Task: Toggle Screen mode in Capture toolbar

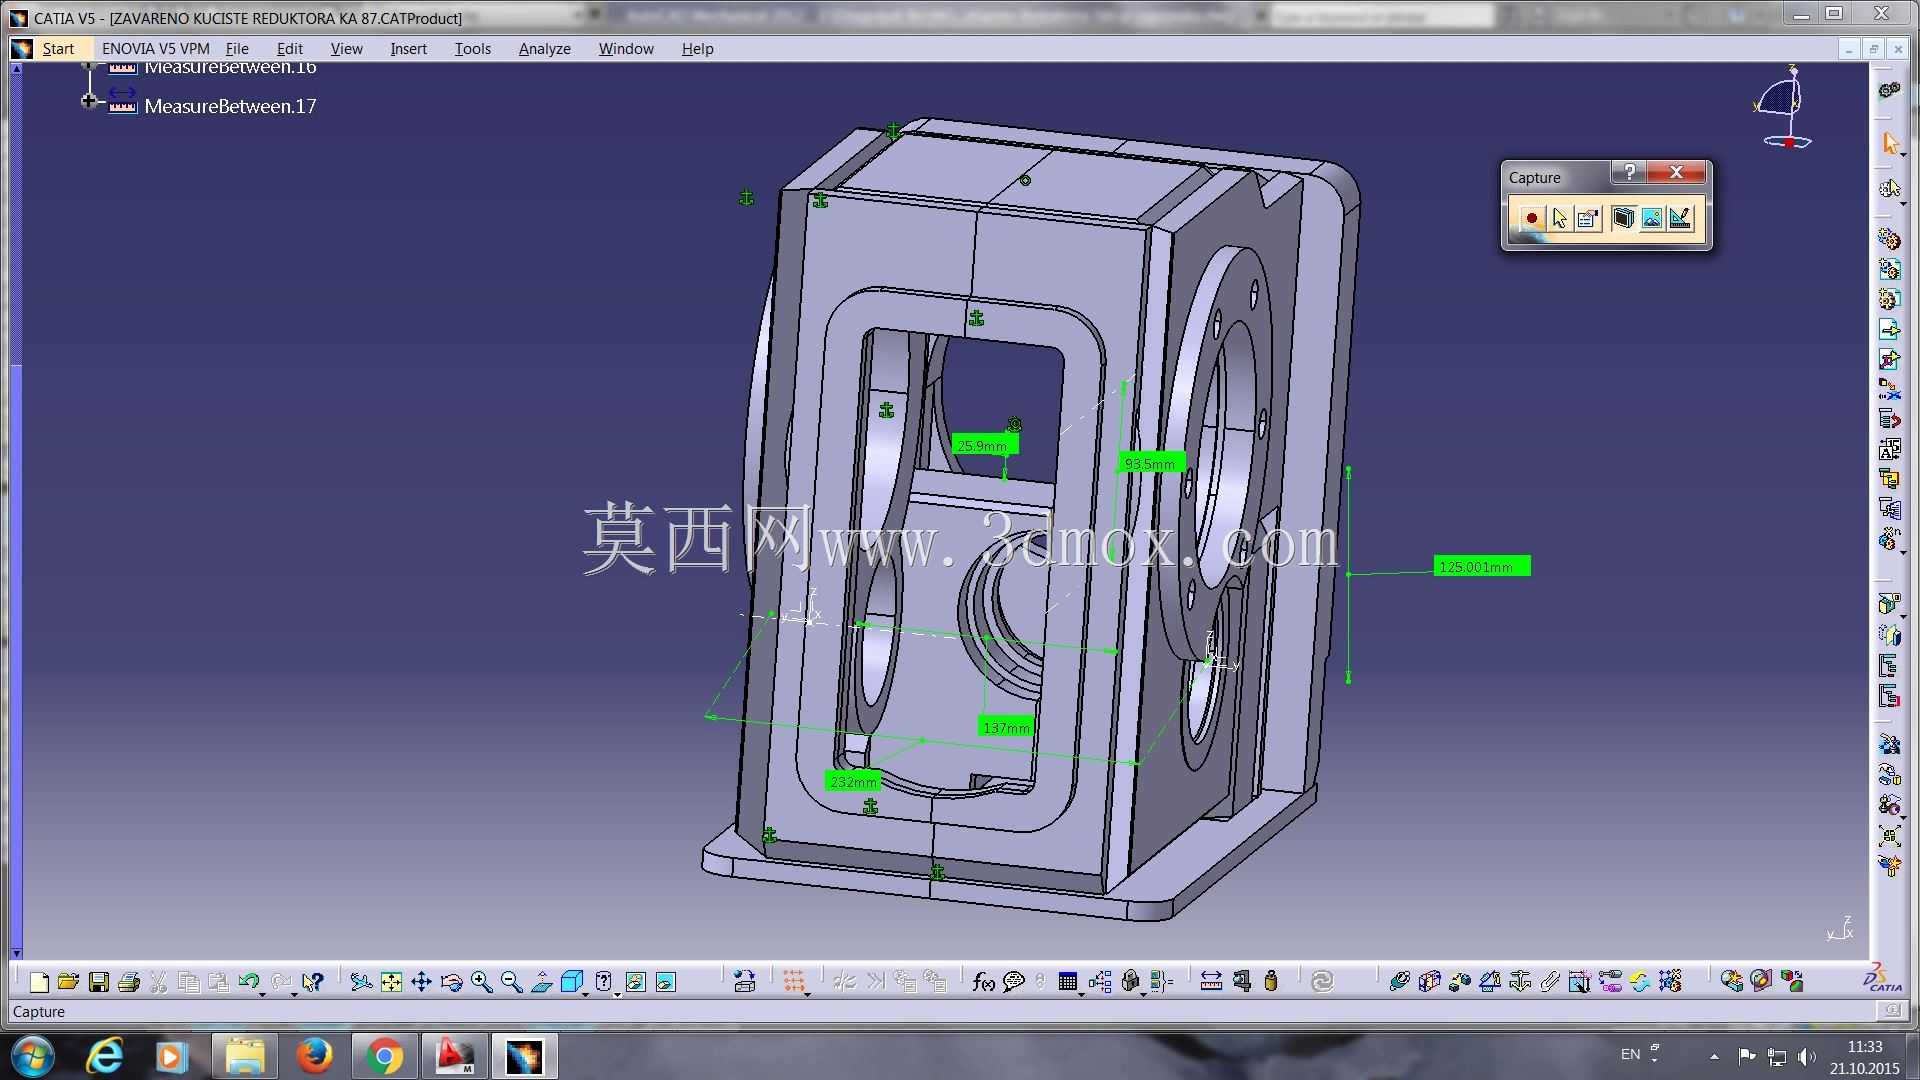Action: pyautogui.click(x=1623, y=218)
